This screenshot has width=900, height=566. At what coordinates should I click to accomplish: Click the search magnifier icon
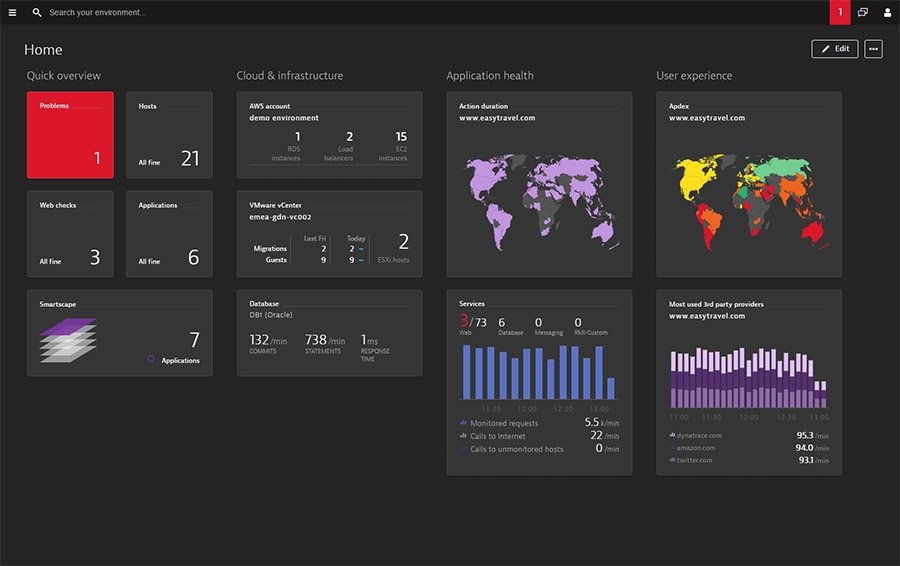[x=37, y=12]
